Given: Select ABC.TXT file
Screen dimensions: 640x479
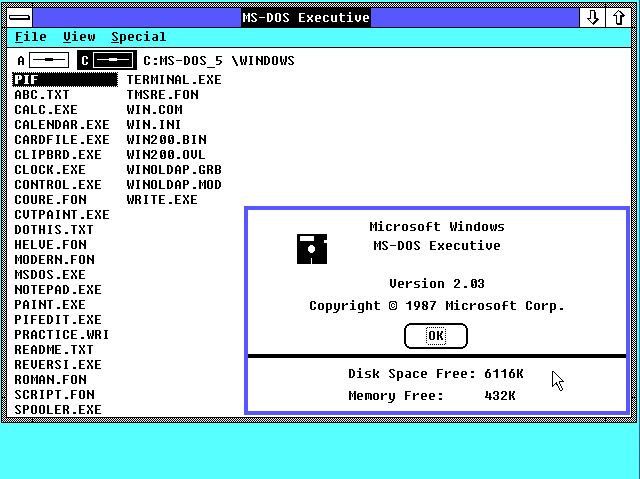Looking at the screenshot, I should (x=42, y=95).
